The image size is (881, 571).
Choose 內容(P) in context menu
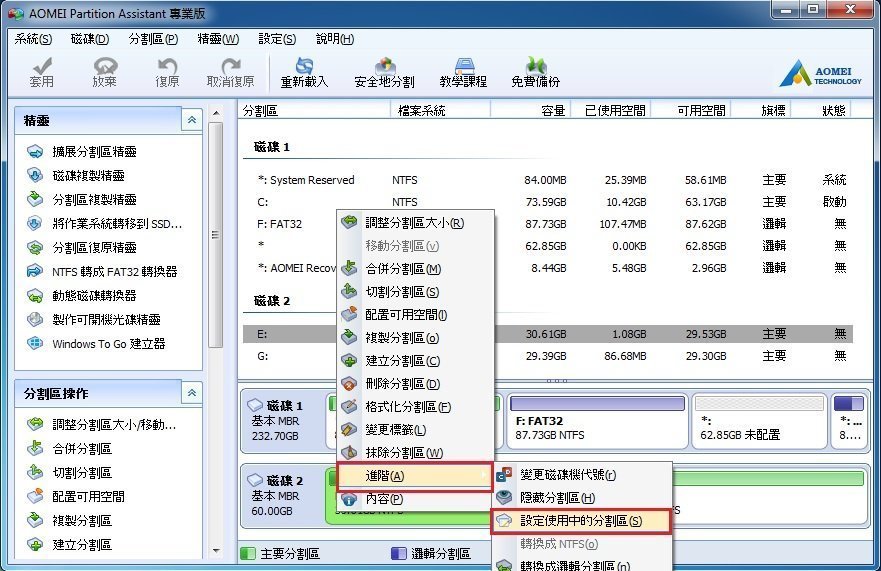(415, 499)
